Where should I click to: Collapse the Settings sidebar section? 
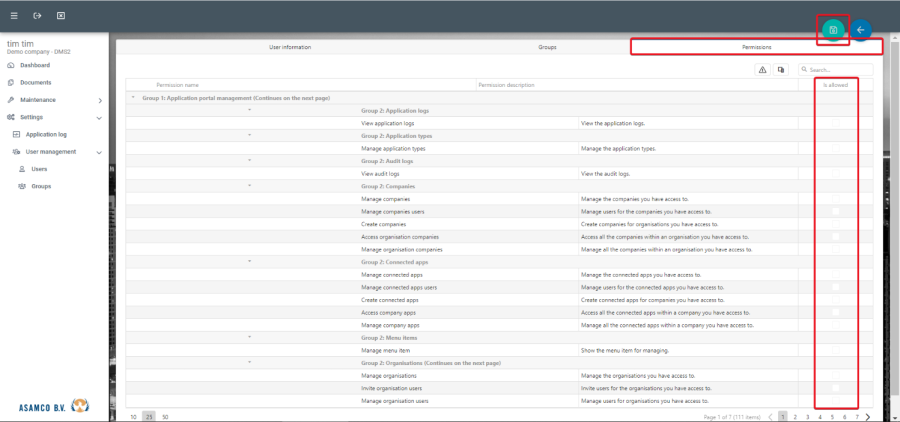(x=99, y=117)
